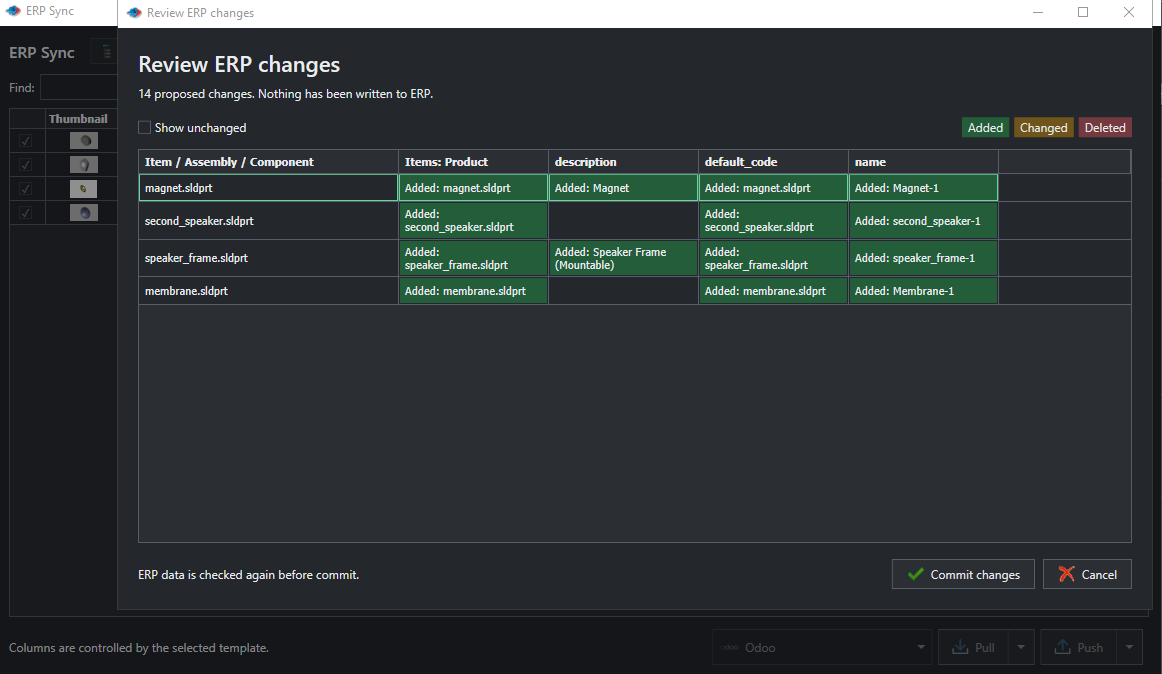Select the speaker_frame.sldprt row item
This screenshot has height=674, width=1162.
[268, 258]
